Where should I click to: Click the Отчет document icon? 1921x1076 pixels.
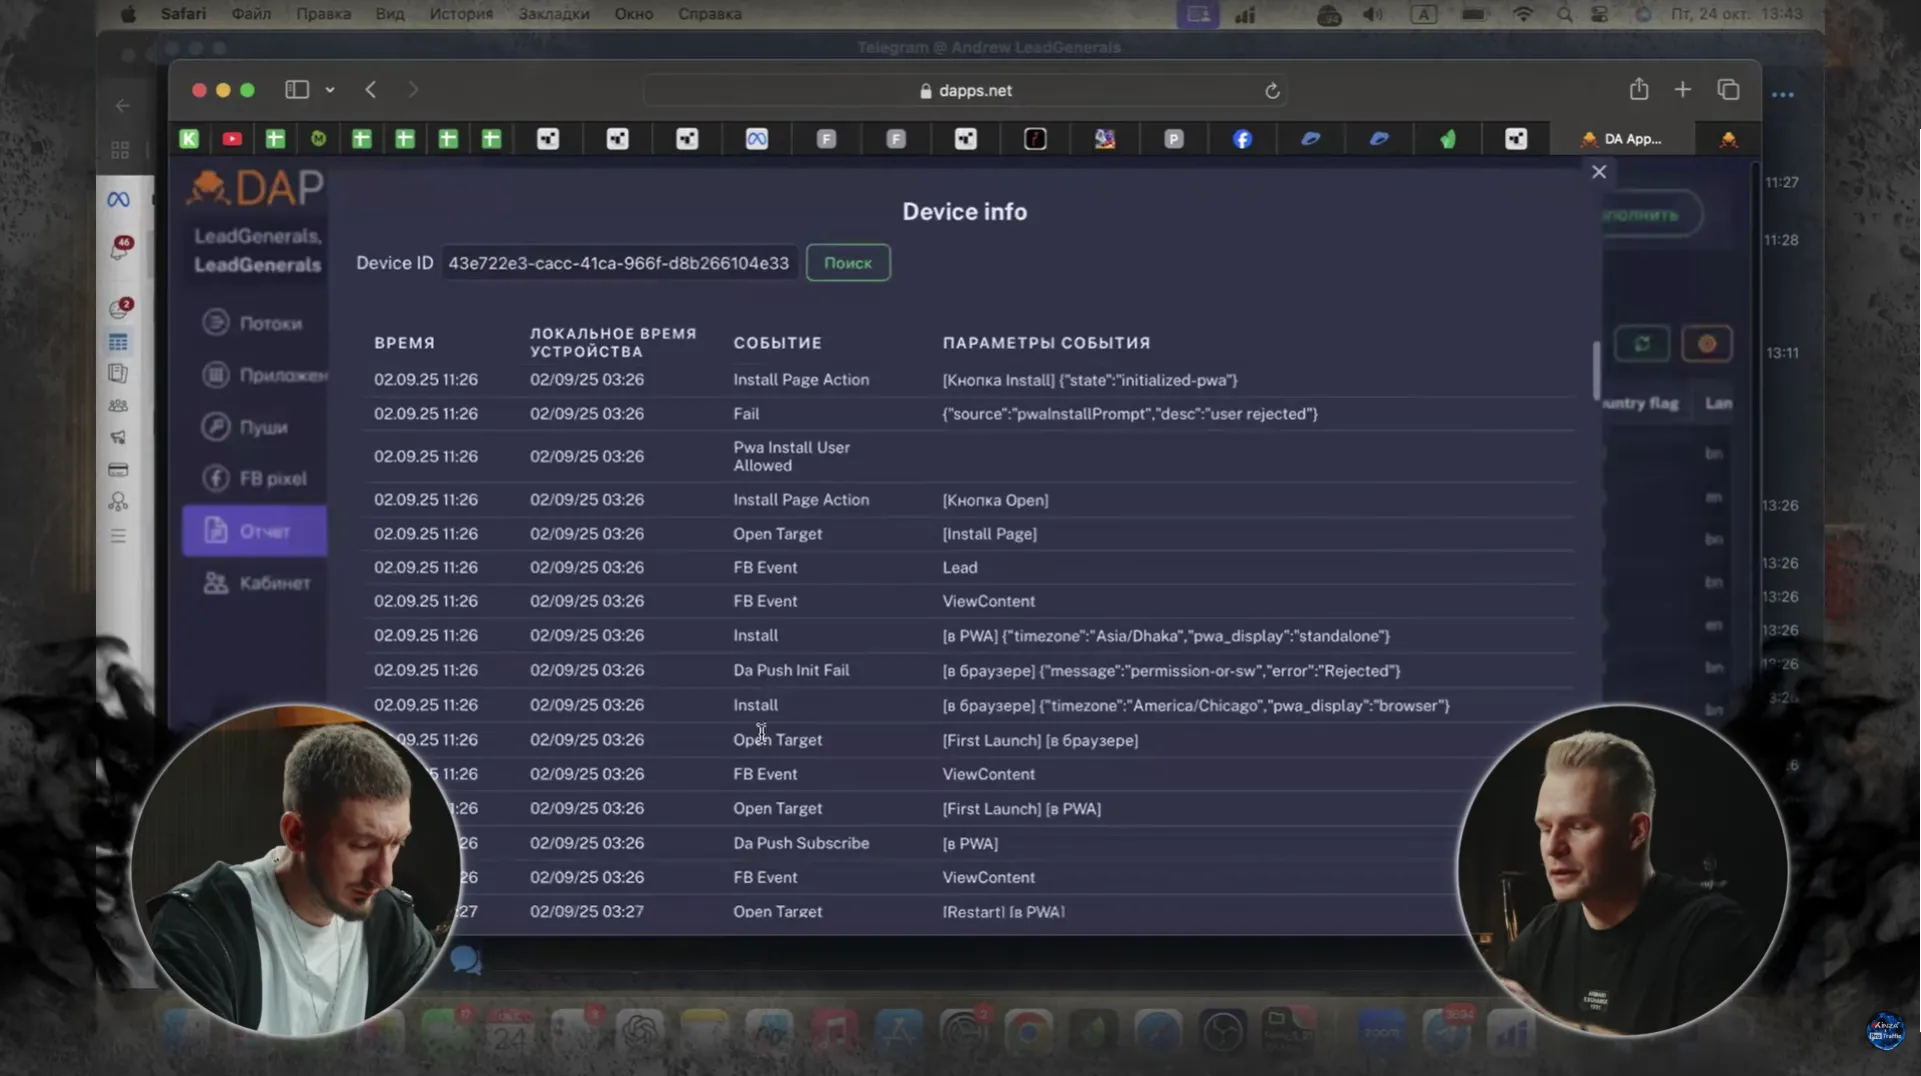pyautogui.click(x=215, y=530)
